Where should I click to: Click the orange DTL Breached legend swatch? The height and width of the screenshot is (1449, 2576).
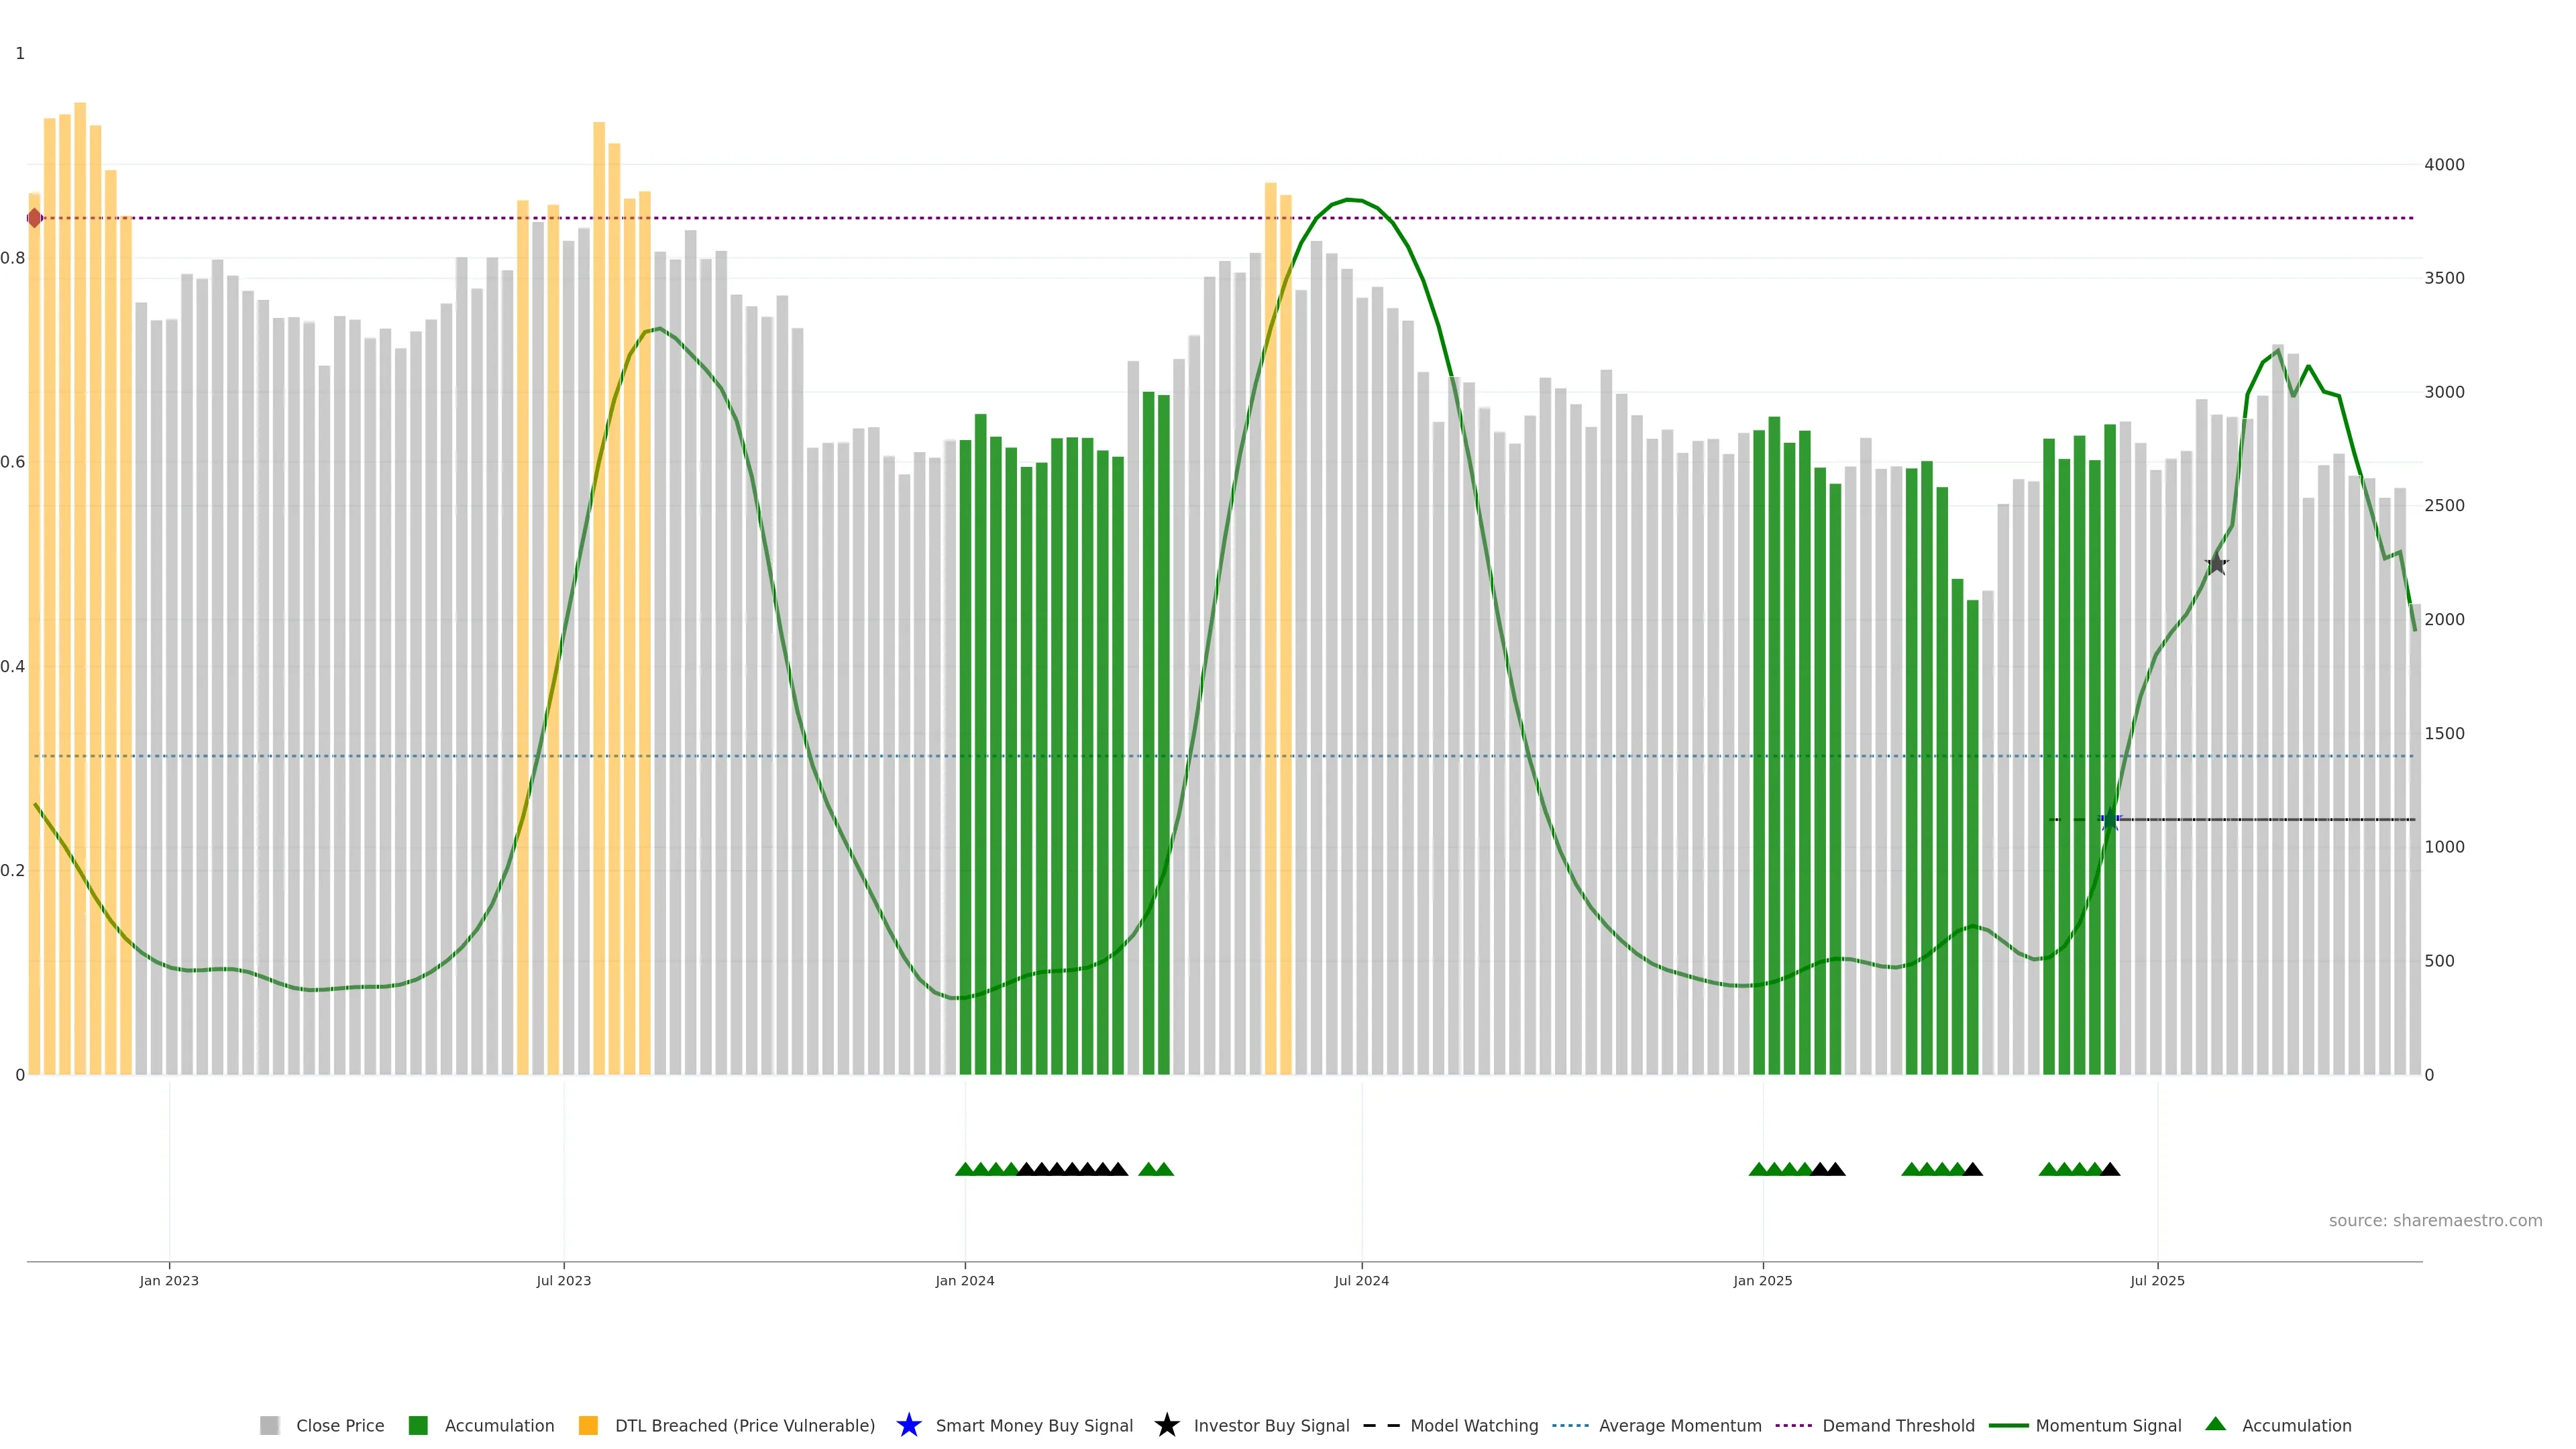tap(588, 1425)
